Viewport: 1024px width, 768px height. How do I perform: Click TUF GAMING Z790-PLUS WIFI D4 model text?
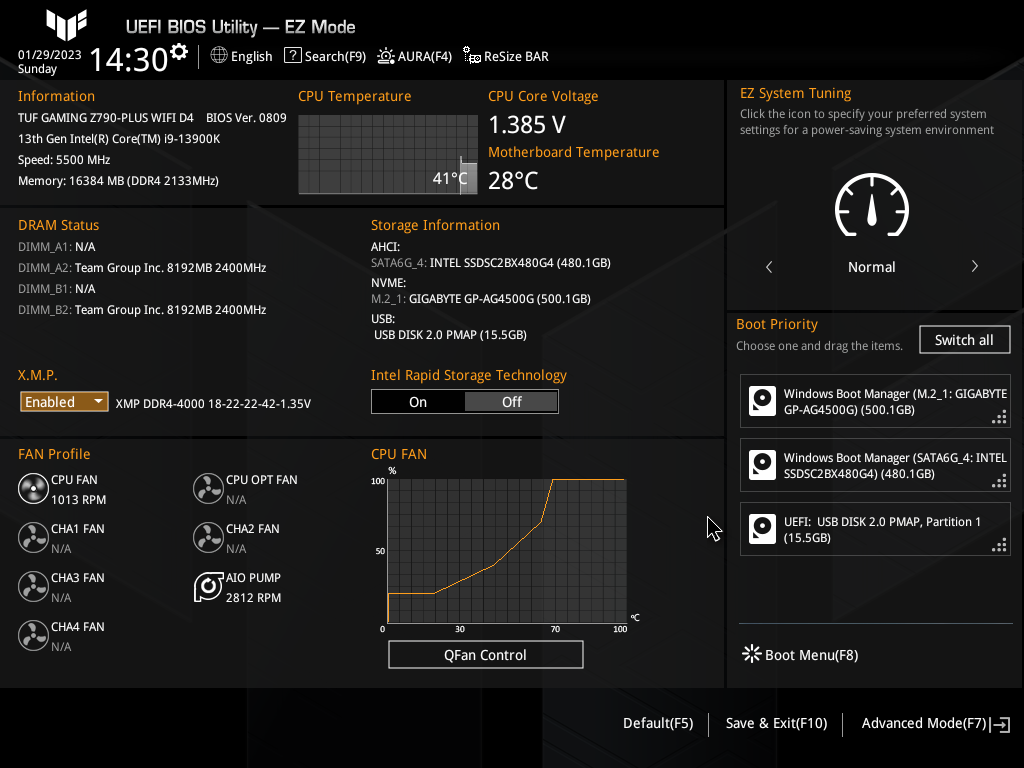click(106, 118)
